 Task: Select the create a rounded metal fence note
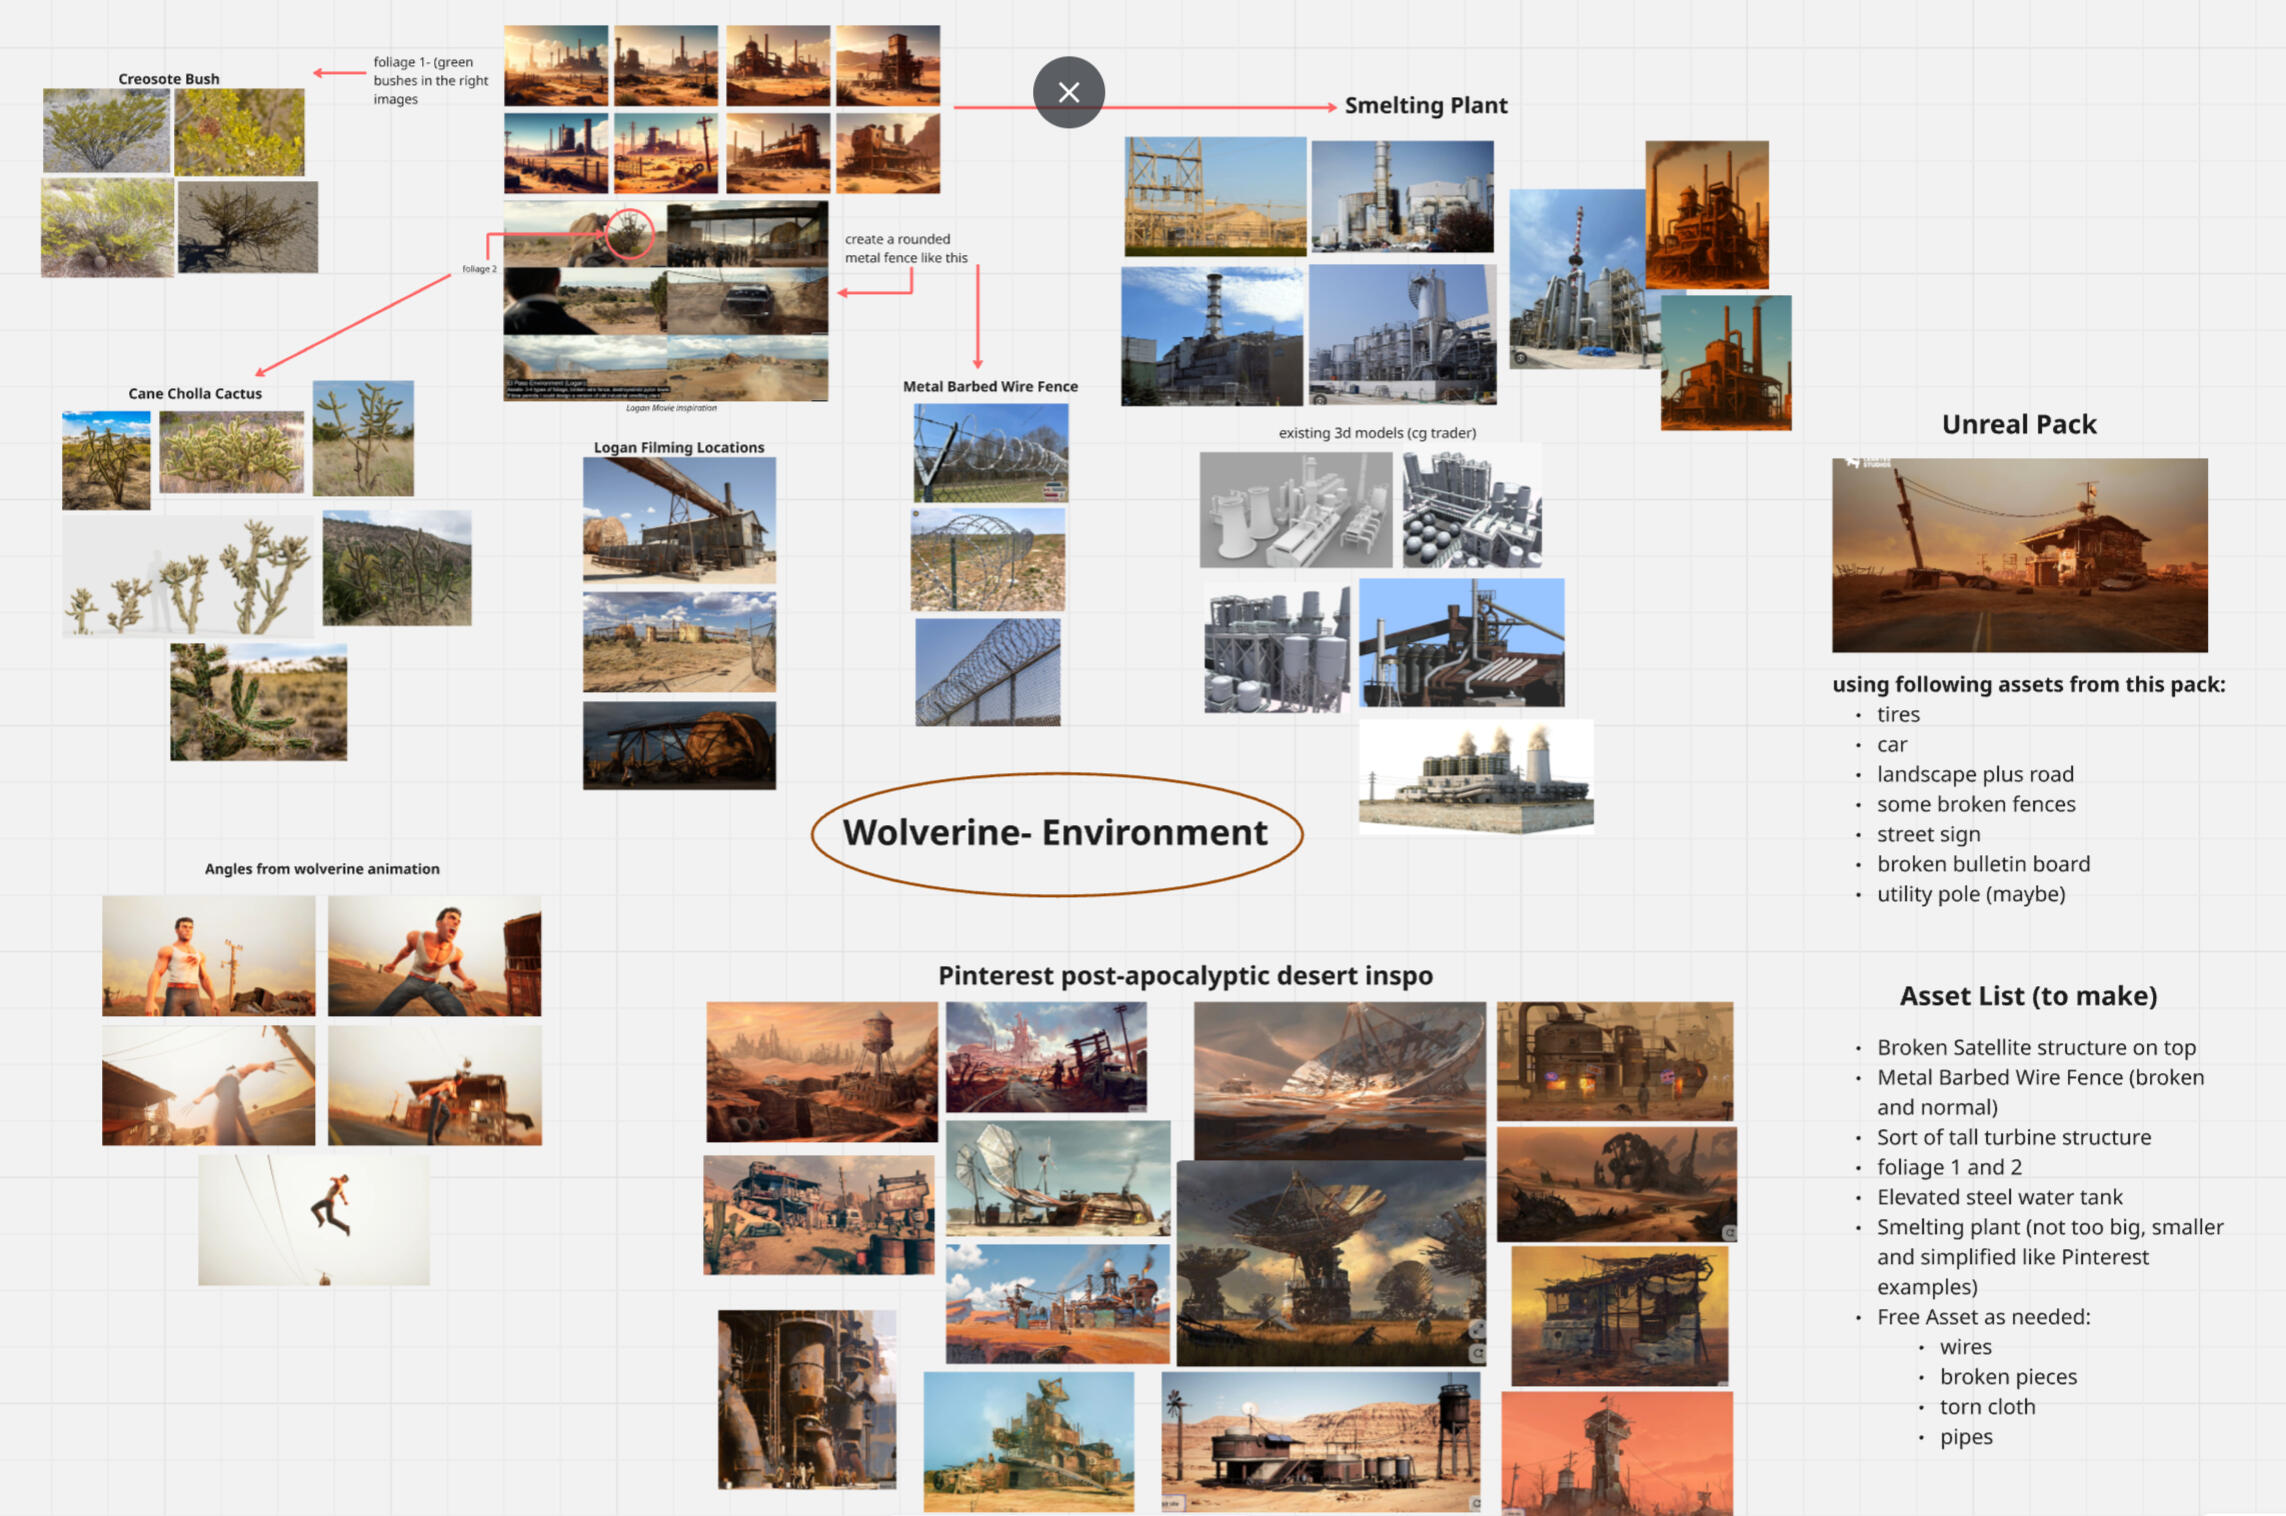[905, 248]
